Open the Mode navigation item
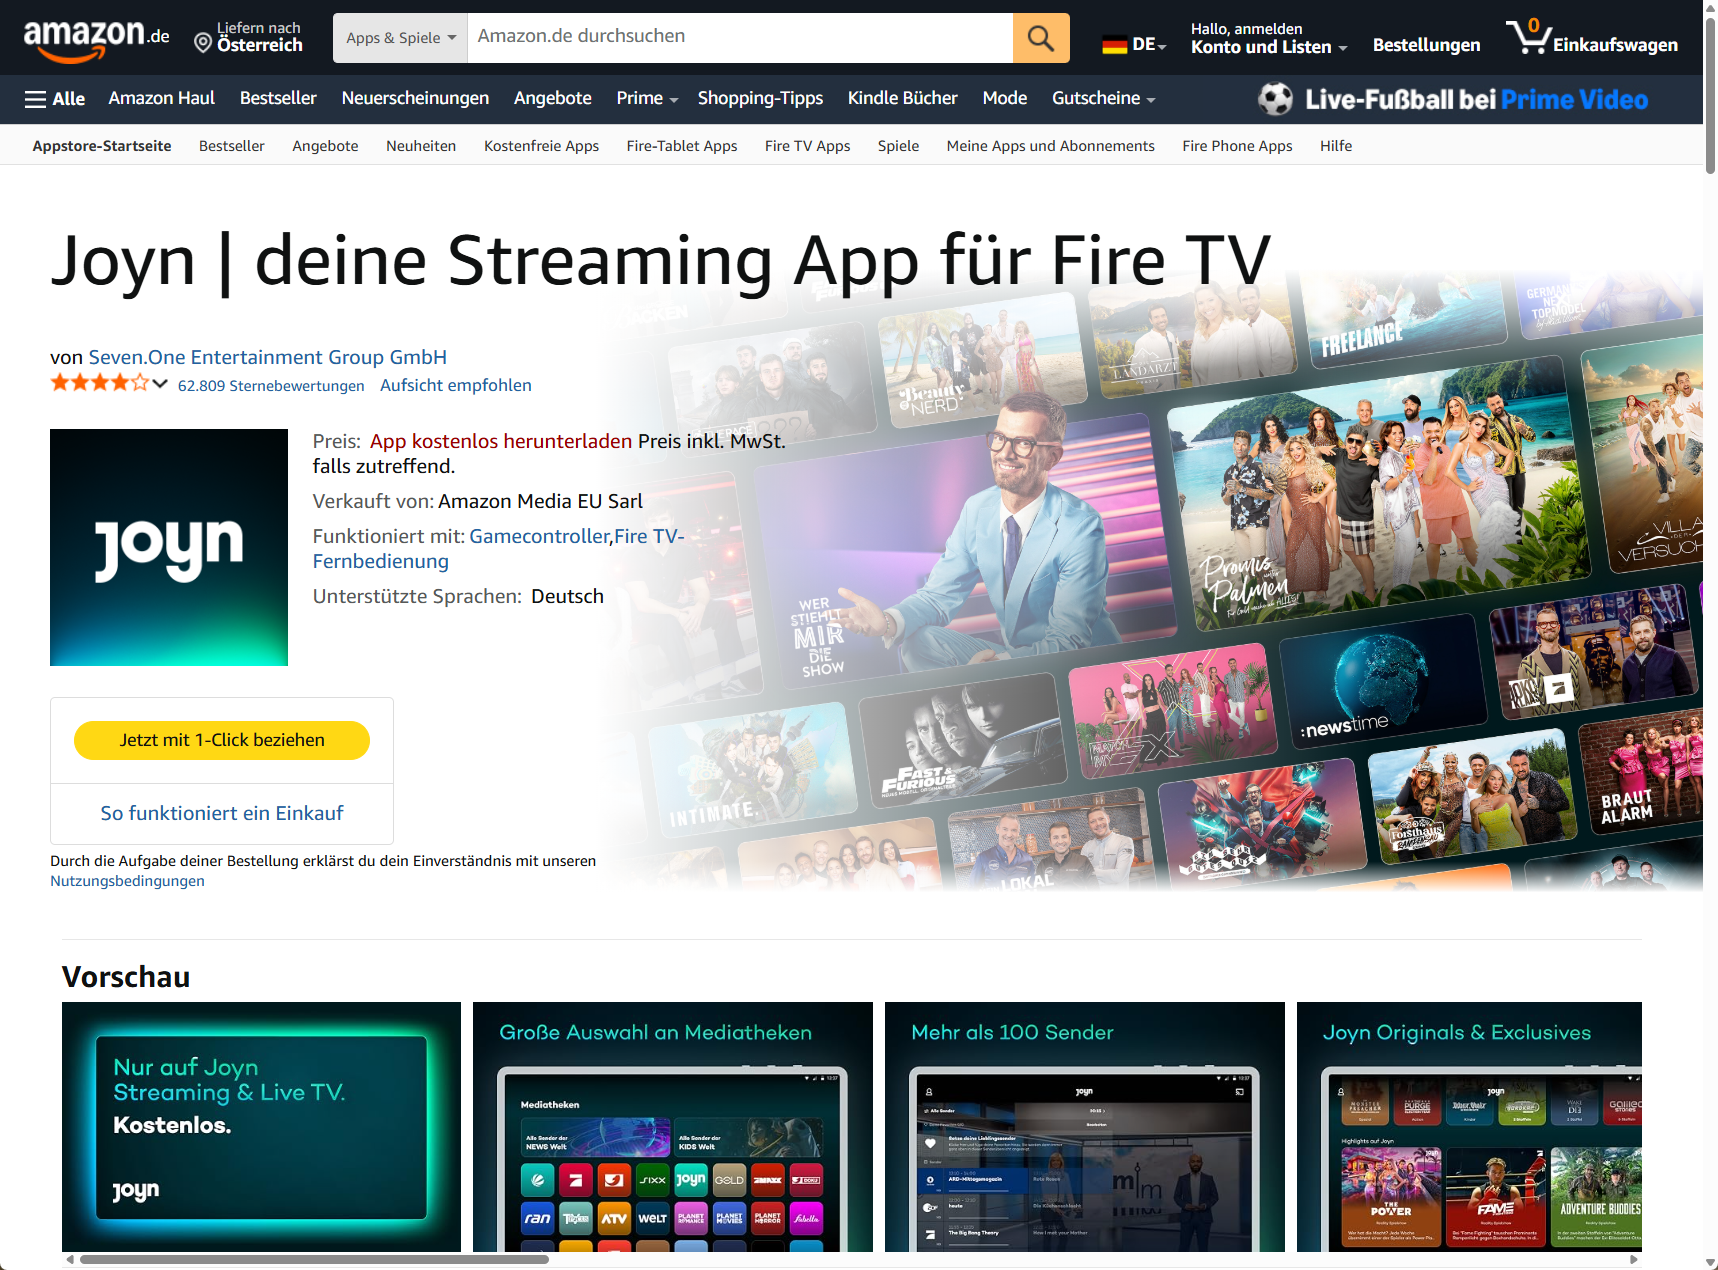Screen dimensions: 1718x1270 1005,98
